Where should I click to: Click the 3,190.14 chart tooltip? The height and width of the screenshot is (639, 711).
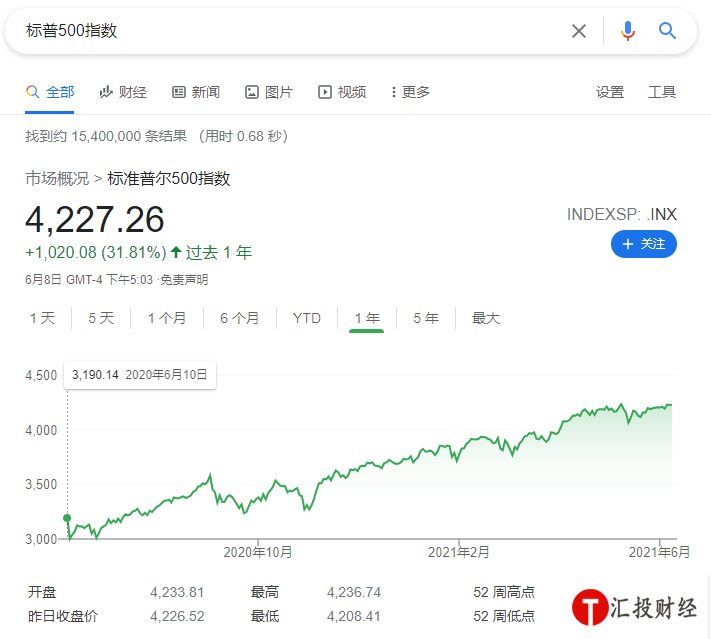tap(140, 375)
